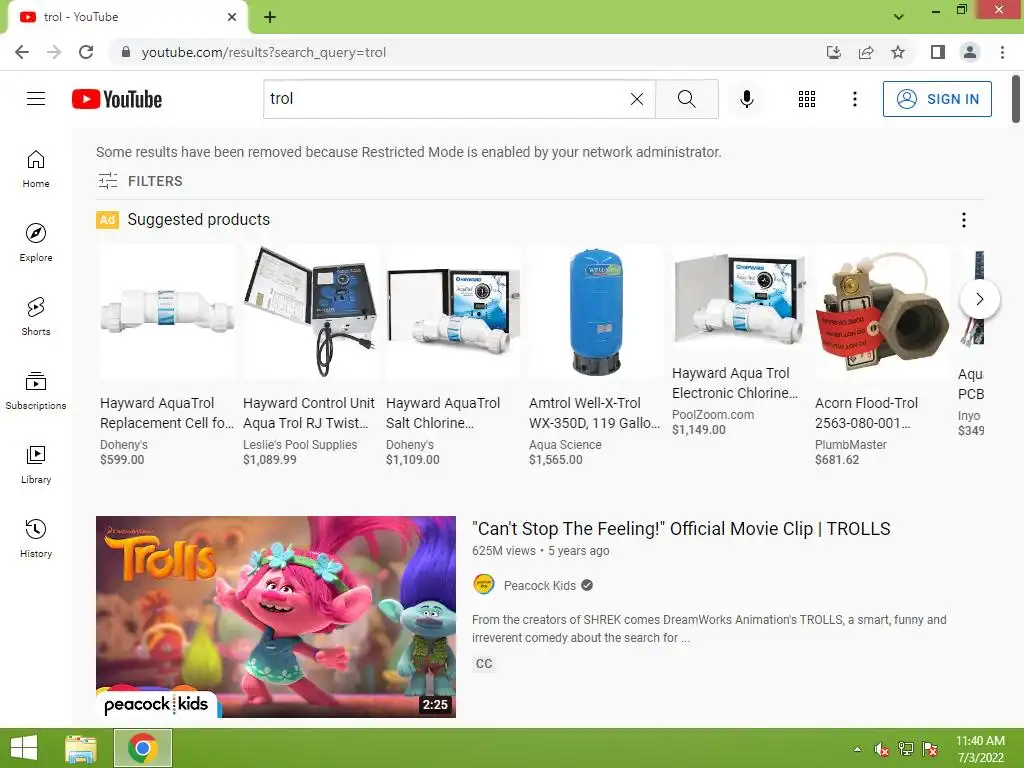Click the Aqua Science seller name
The height and width of the screenshot is (768, 1024).
(x=565, y=445)
